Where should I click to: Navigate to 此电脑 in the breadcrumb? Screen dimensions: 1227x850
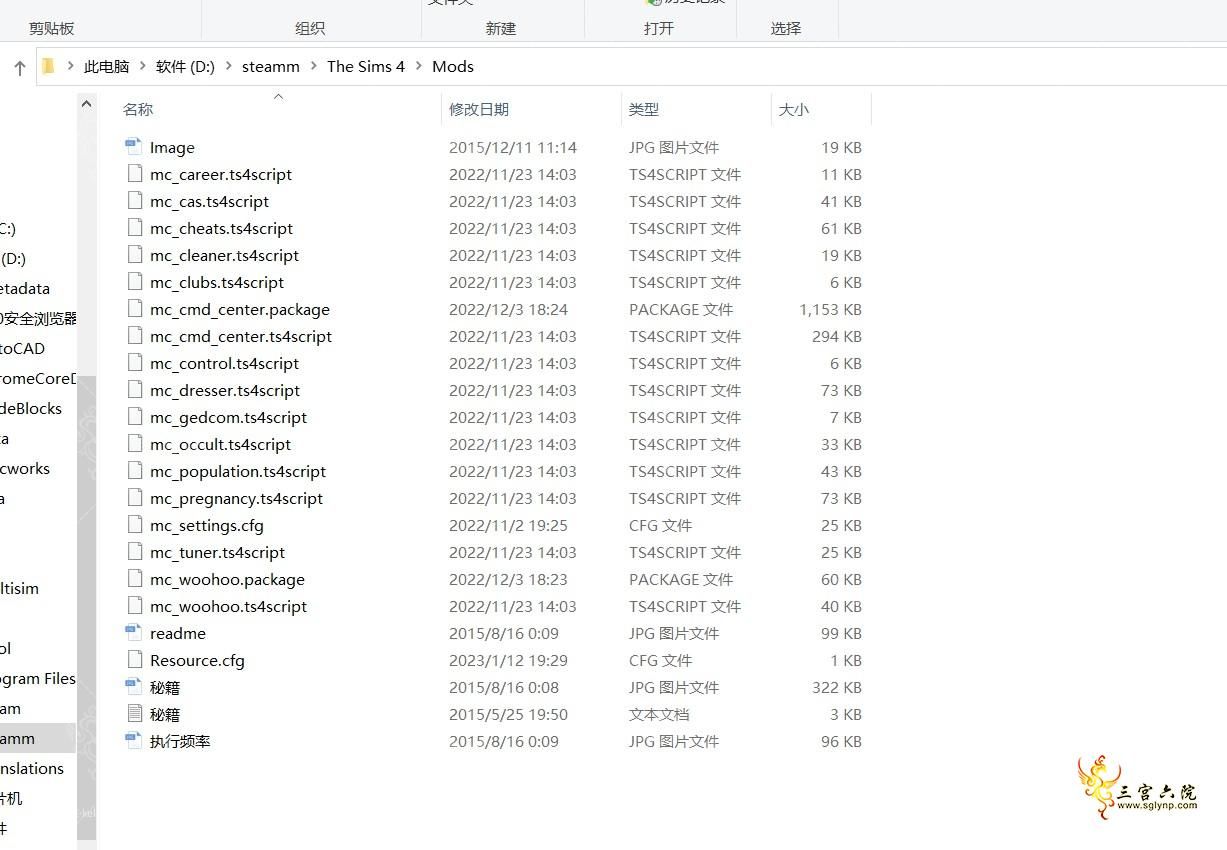[x=107, y=66]
